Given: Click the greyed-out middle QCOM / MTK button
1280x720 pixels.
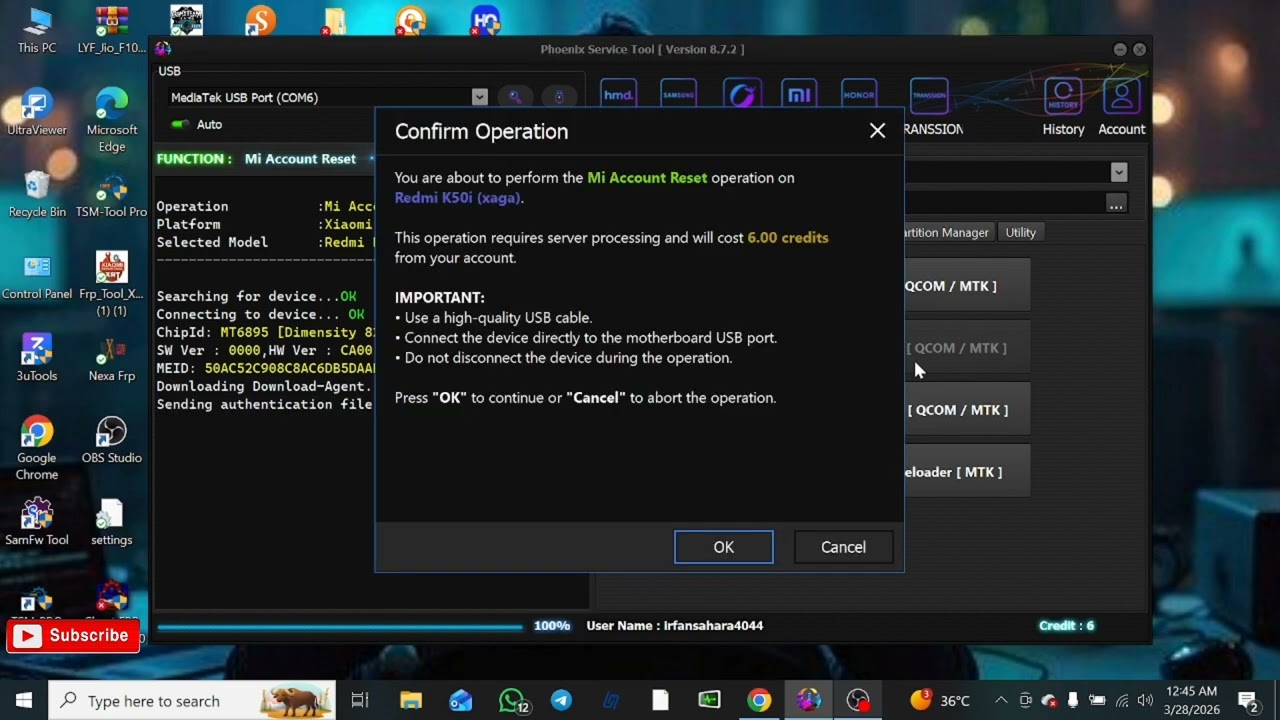Looking at the screenshot, I should tap(967, 348).
